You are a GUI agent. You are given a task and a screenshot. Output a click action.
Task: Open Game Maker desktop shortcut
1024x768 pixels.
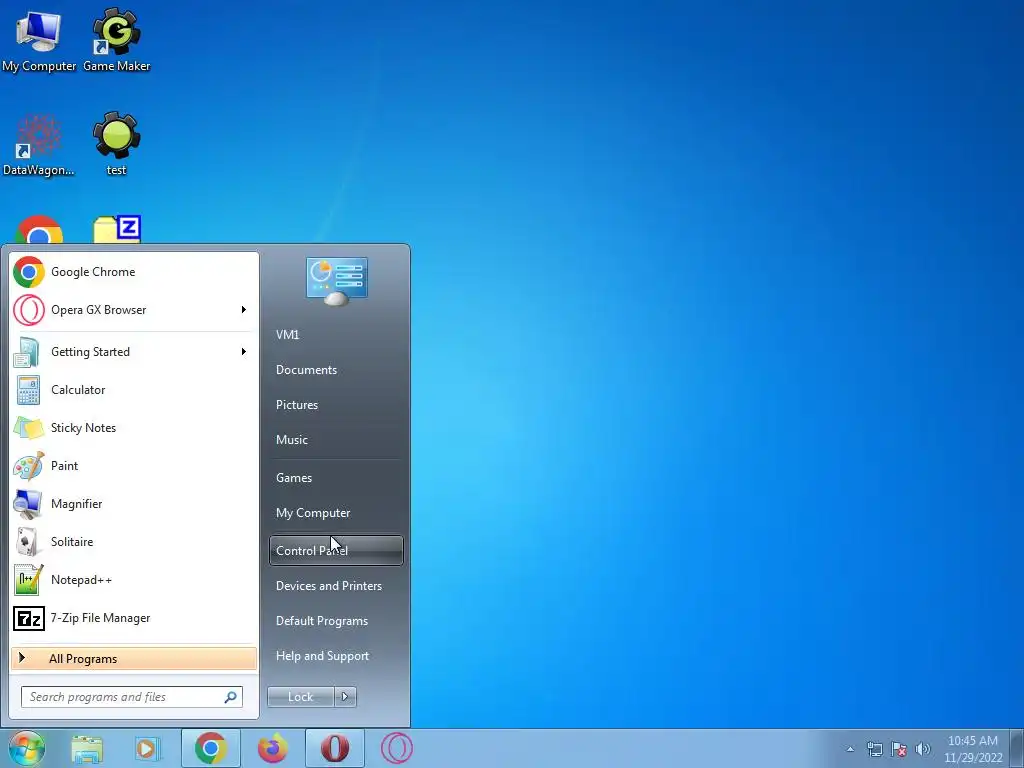click(117, 40)
